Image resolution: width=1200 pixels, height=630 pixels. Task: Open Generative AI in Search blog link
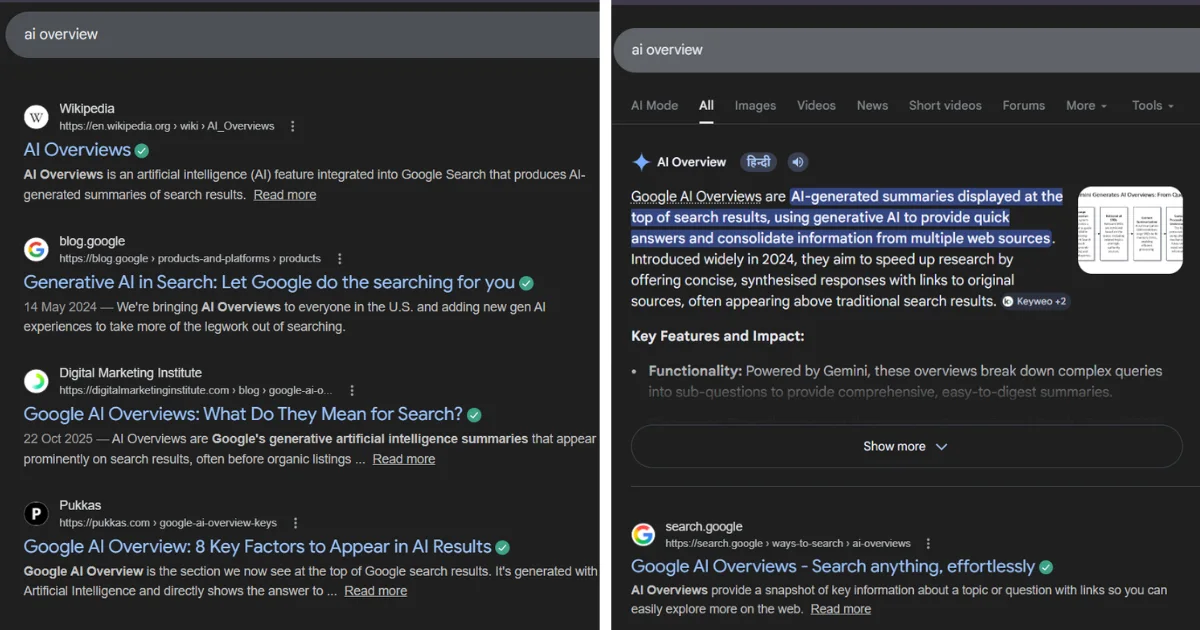269,282
